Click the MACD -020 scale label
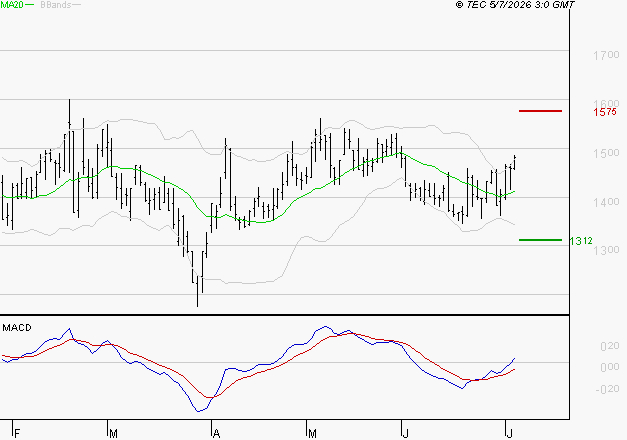627x440 pixels. click(x=607, y=389)
